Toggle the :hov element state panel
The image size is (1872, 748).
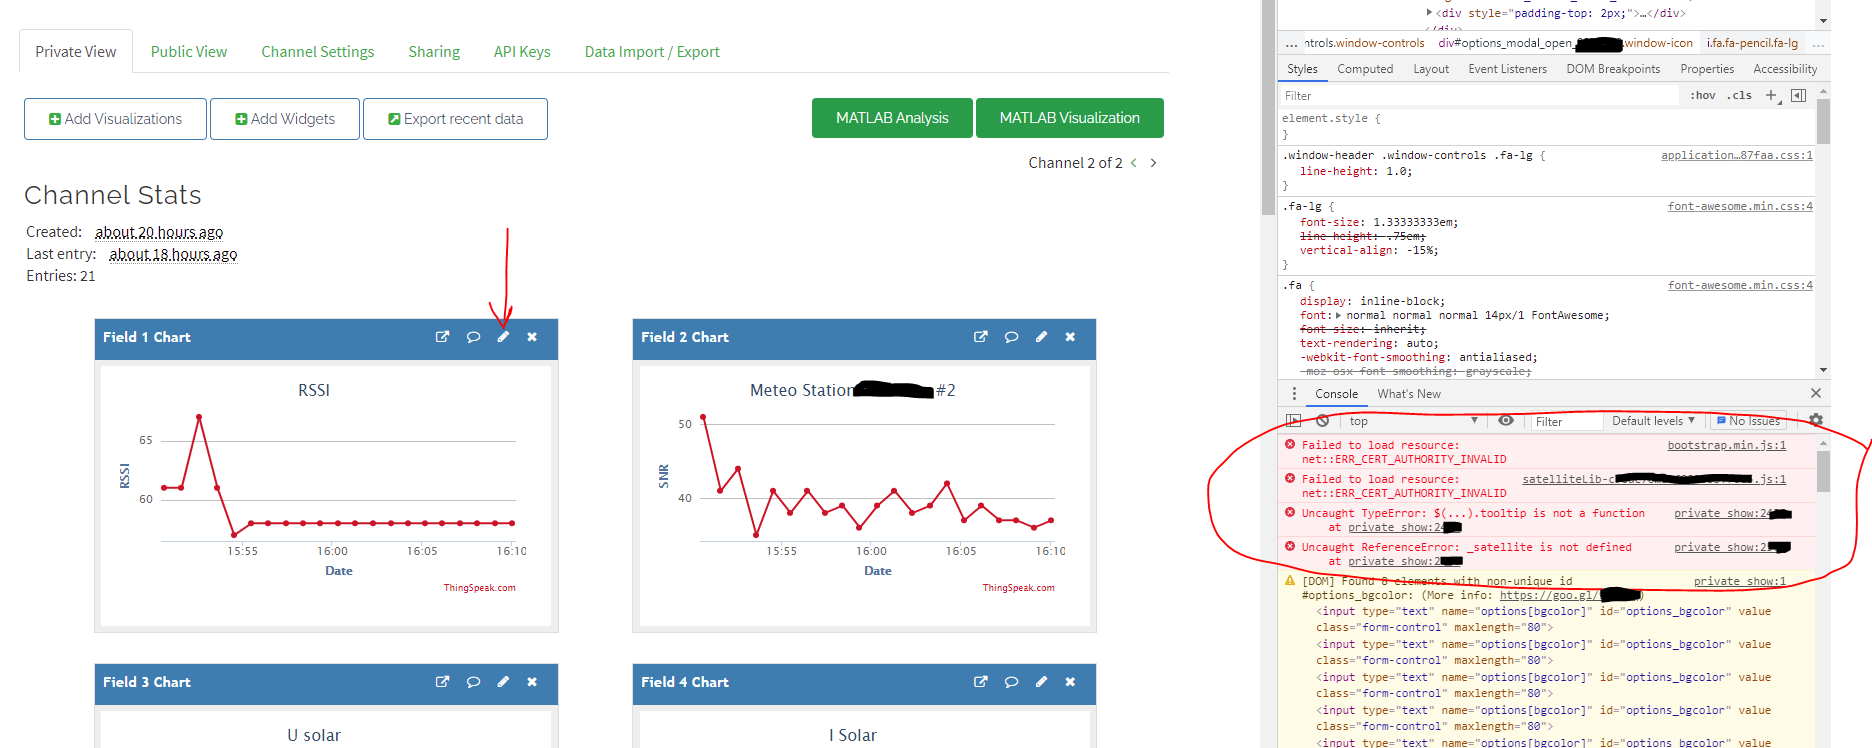point(1702,96)
